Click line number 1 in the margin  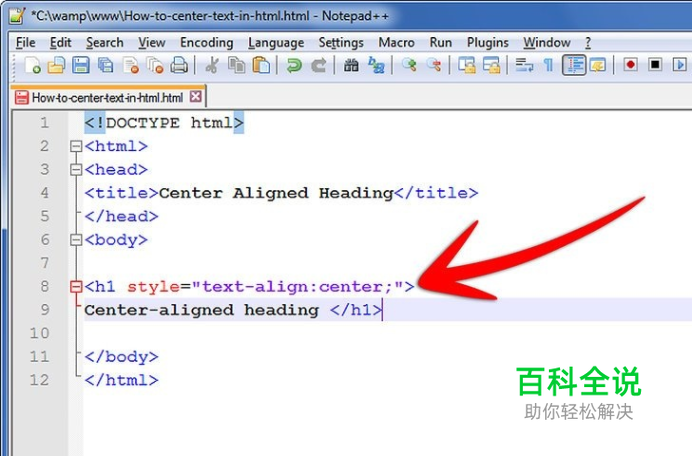click(x=45, y=122)
